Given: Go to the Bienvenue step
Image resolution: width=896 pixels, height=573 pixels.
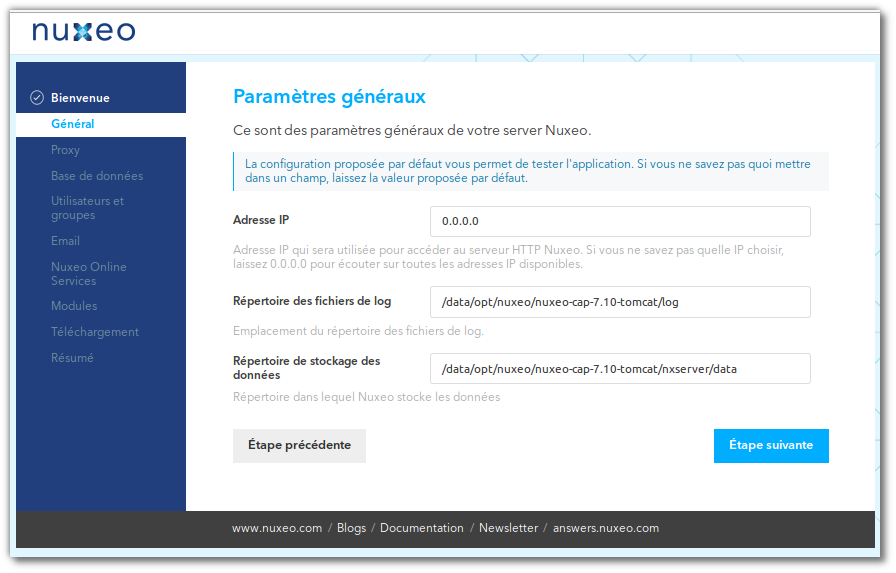Looking at the screenshot, I should pos(80,98).
